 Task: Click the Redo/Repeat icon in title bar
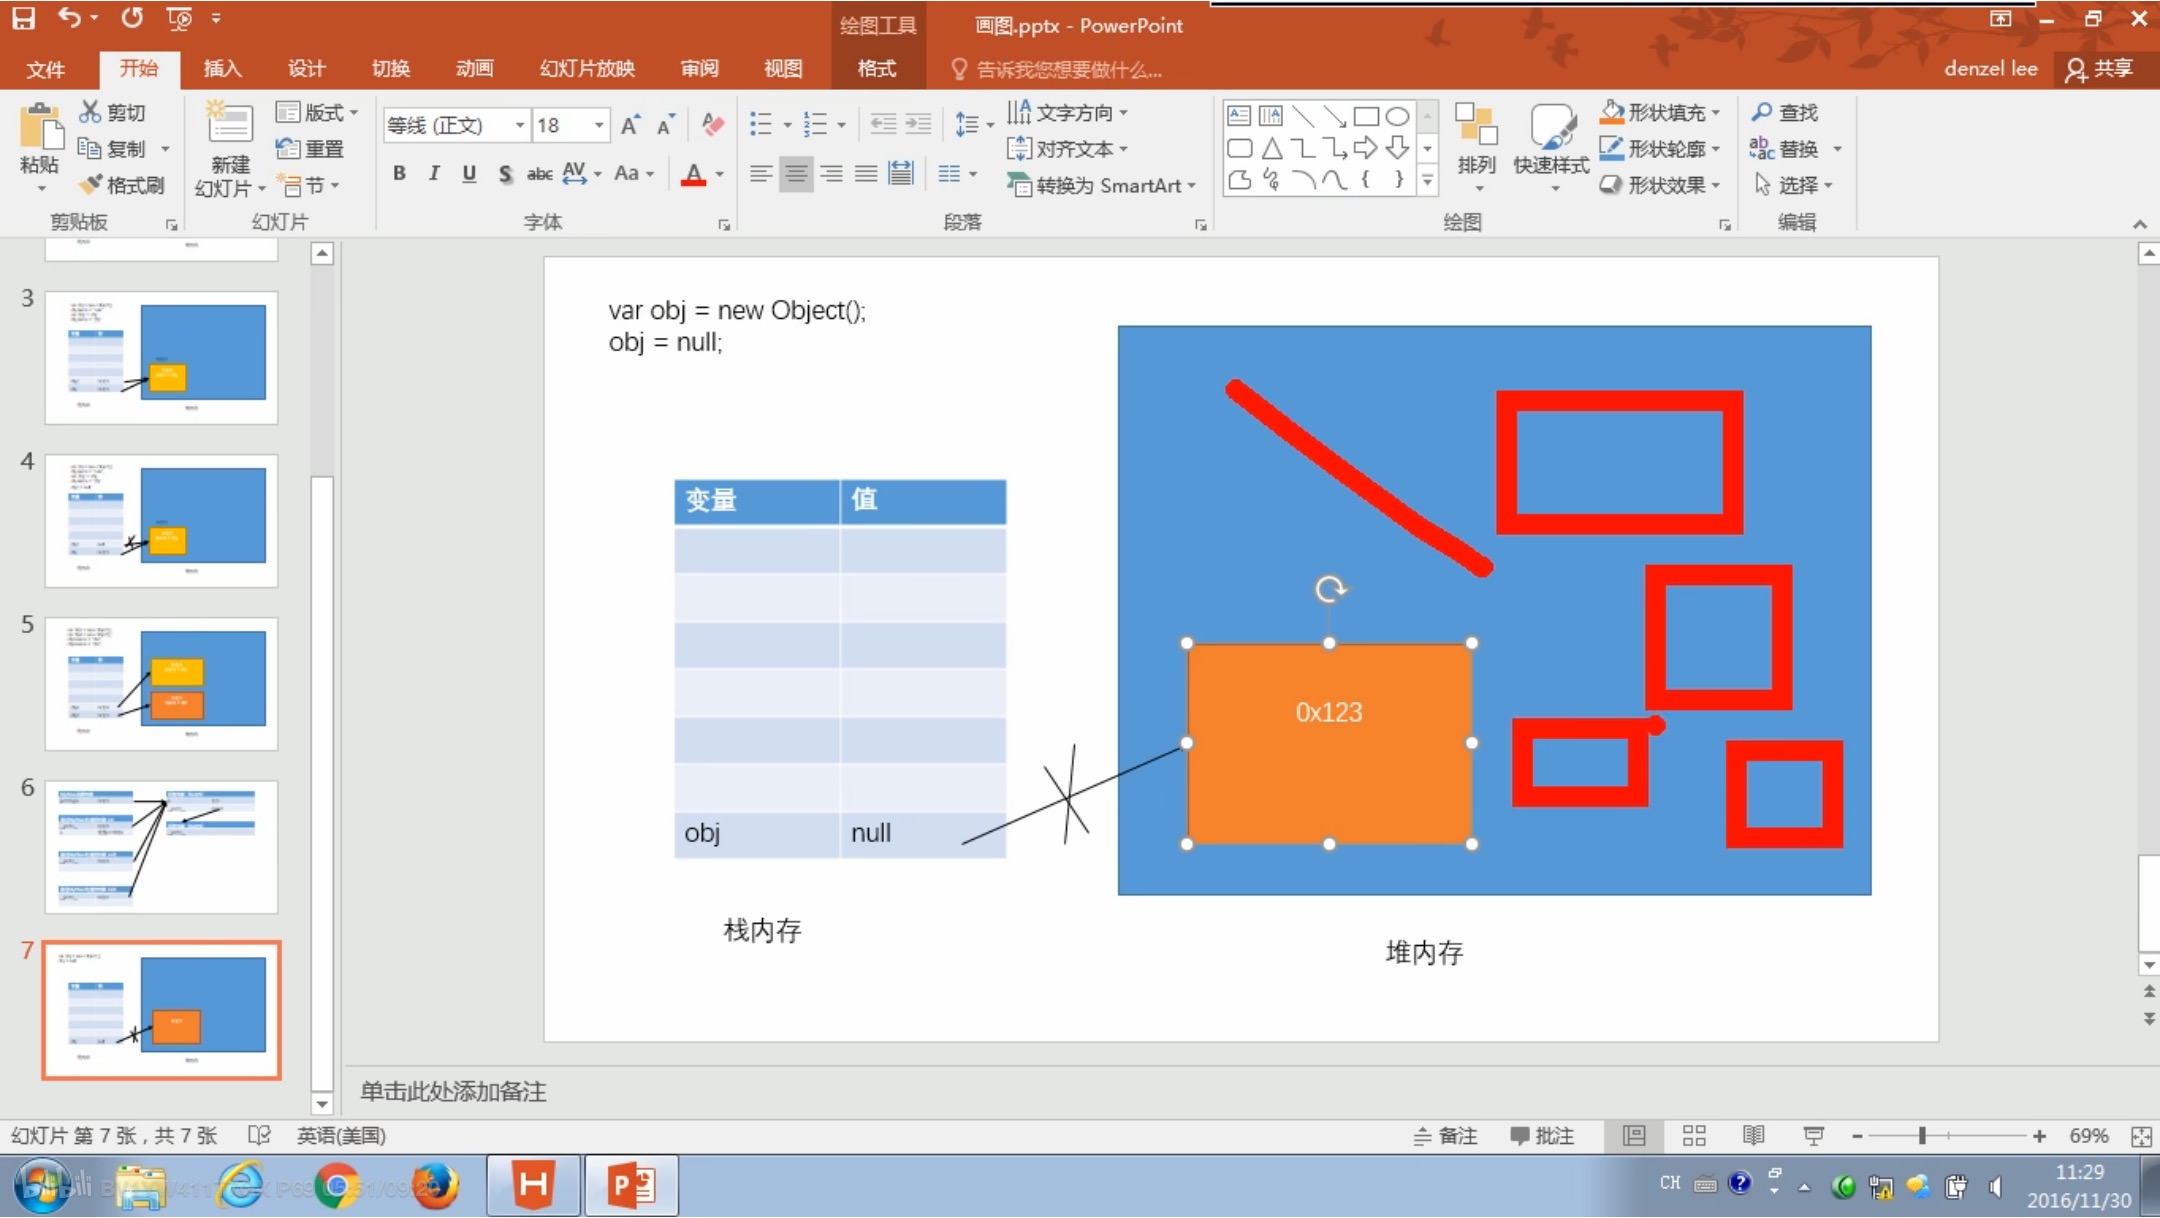pyautogui.click(x=132, y=18)
